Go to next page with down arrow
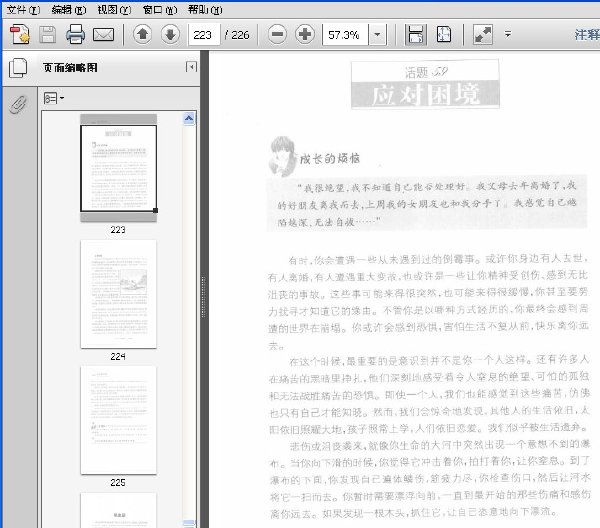 [x=170, y=34]
